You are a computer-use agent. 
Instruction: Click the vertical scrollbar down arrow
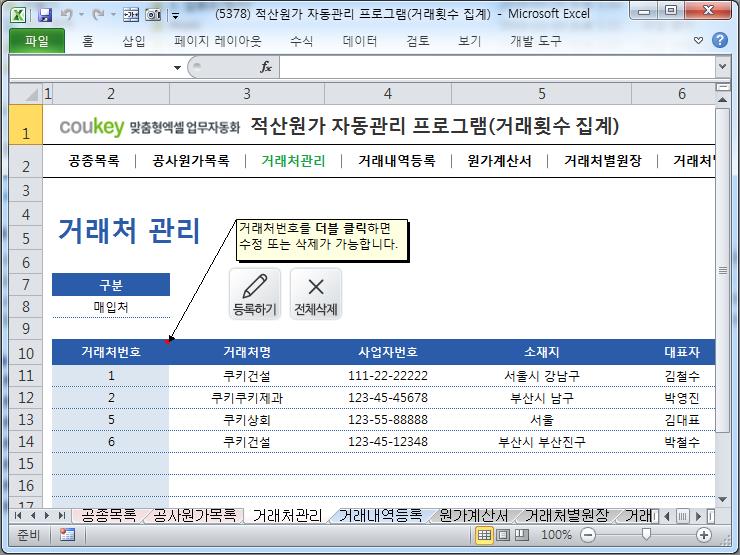coord(722,499)
